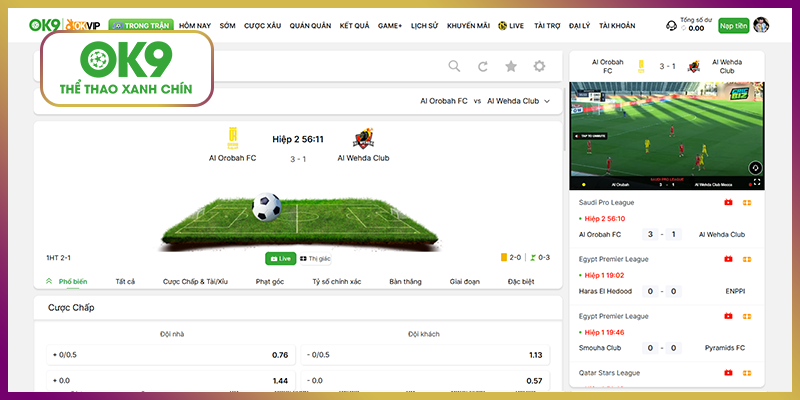Collapse the Phổ biến chevron arrows

pyautogui.click(x=50, y=282)
